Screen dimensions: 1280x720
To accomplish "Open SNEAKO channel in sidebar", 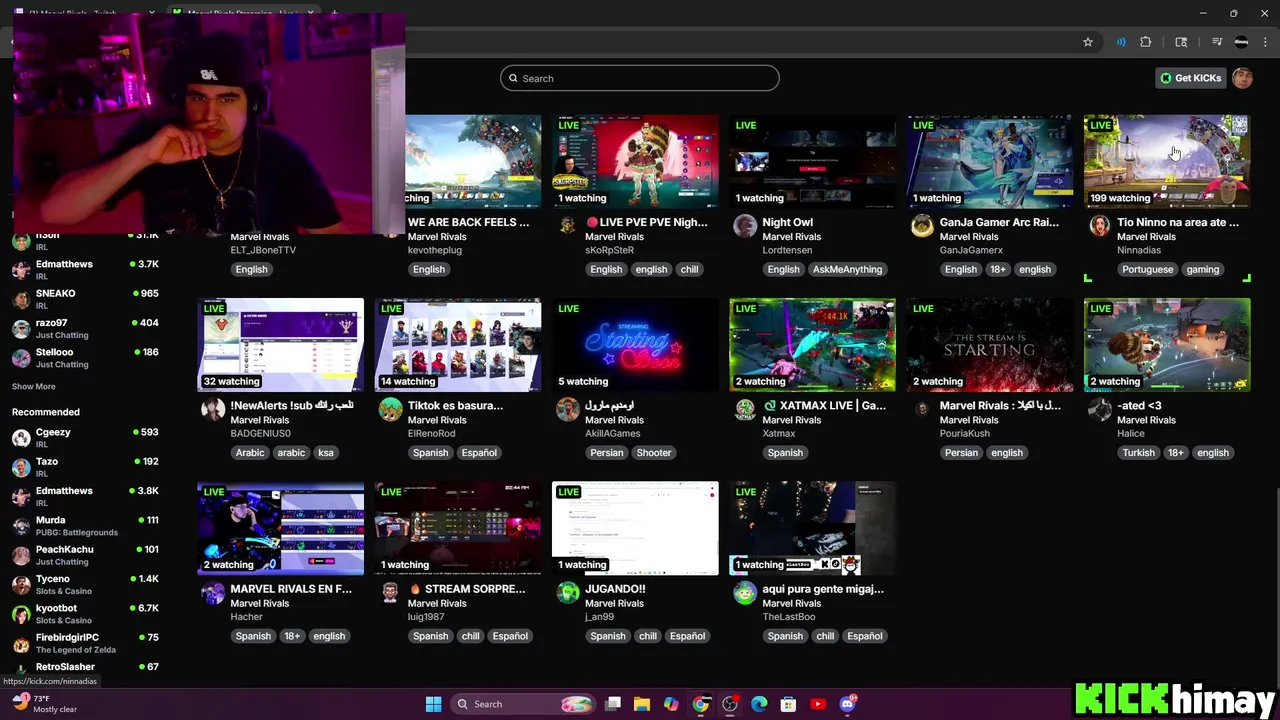I will pos(85,299).
